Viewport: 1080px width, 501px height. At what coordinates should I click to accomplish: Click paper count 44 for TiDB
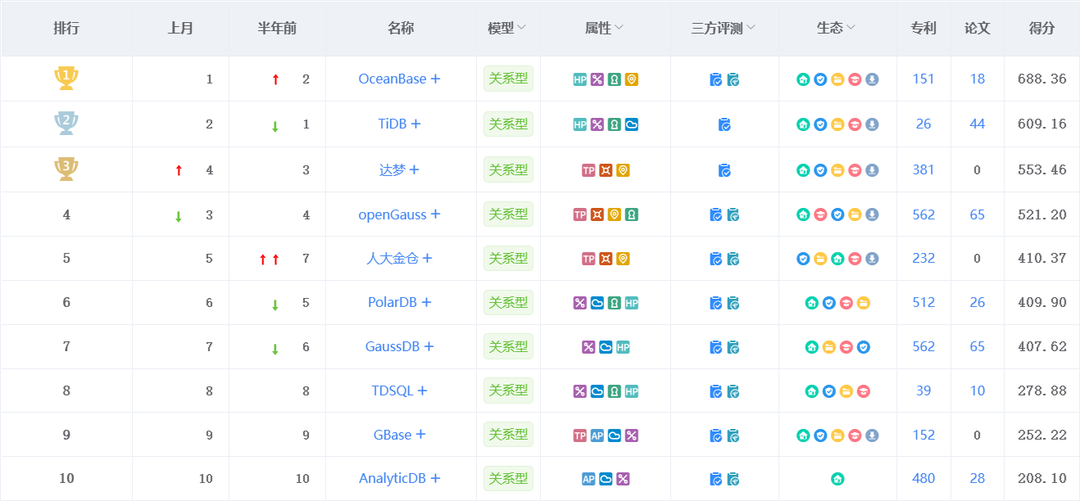(977, 125)
